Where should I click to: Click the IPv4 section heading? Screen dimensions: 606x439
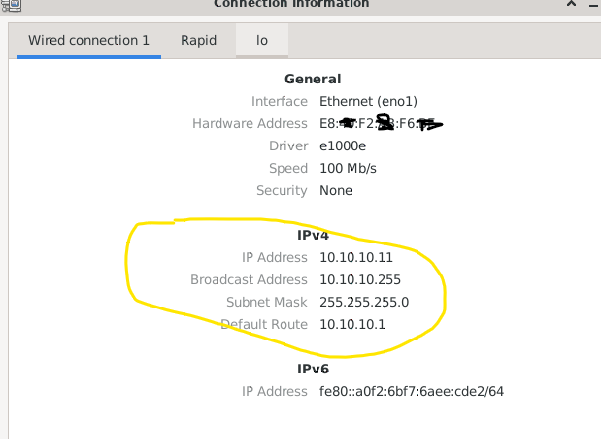click(x=313, y=235)
